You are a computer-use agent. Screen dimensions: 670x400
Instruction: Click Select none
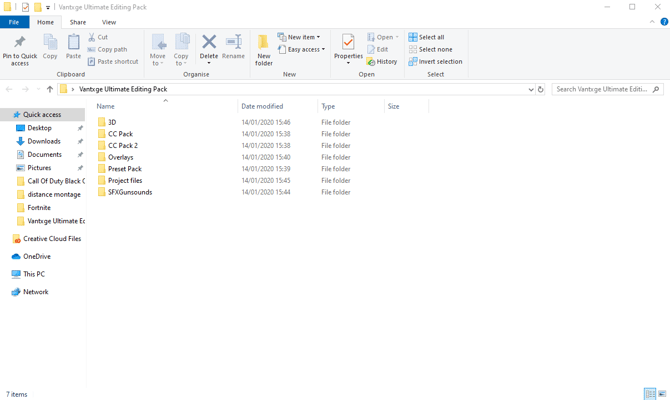pyautogui.click(x=430, y=50)
